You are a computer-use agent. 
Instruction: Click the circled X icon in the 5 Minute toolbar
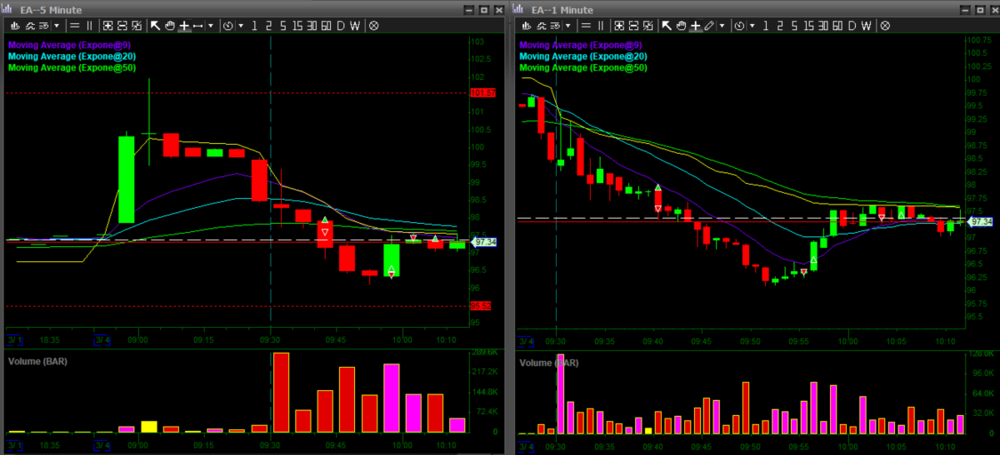[374, 25]
